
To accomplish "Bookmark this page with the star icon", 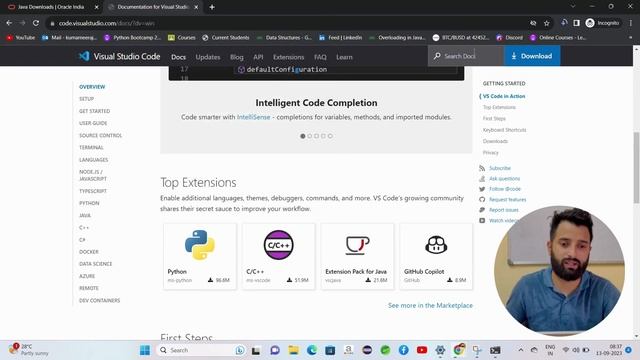I will (x=547, y=23).
